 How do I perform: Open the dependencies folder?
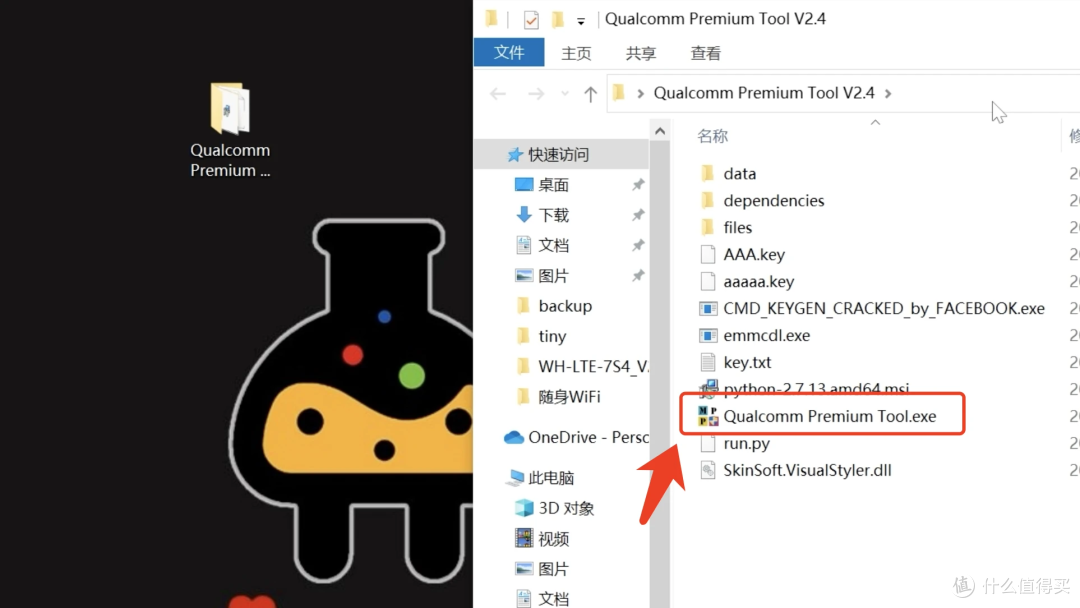[x=773, y=200]
